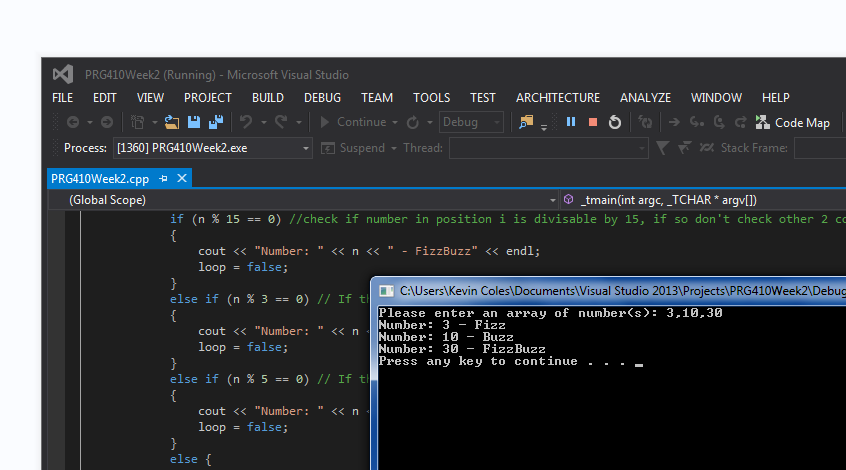Click the New Project toolbar icon
Viewport: 846px width, 470px height.
138,122
